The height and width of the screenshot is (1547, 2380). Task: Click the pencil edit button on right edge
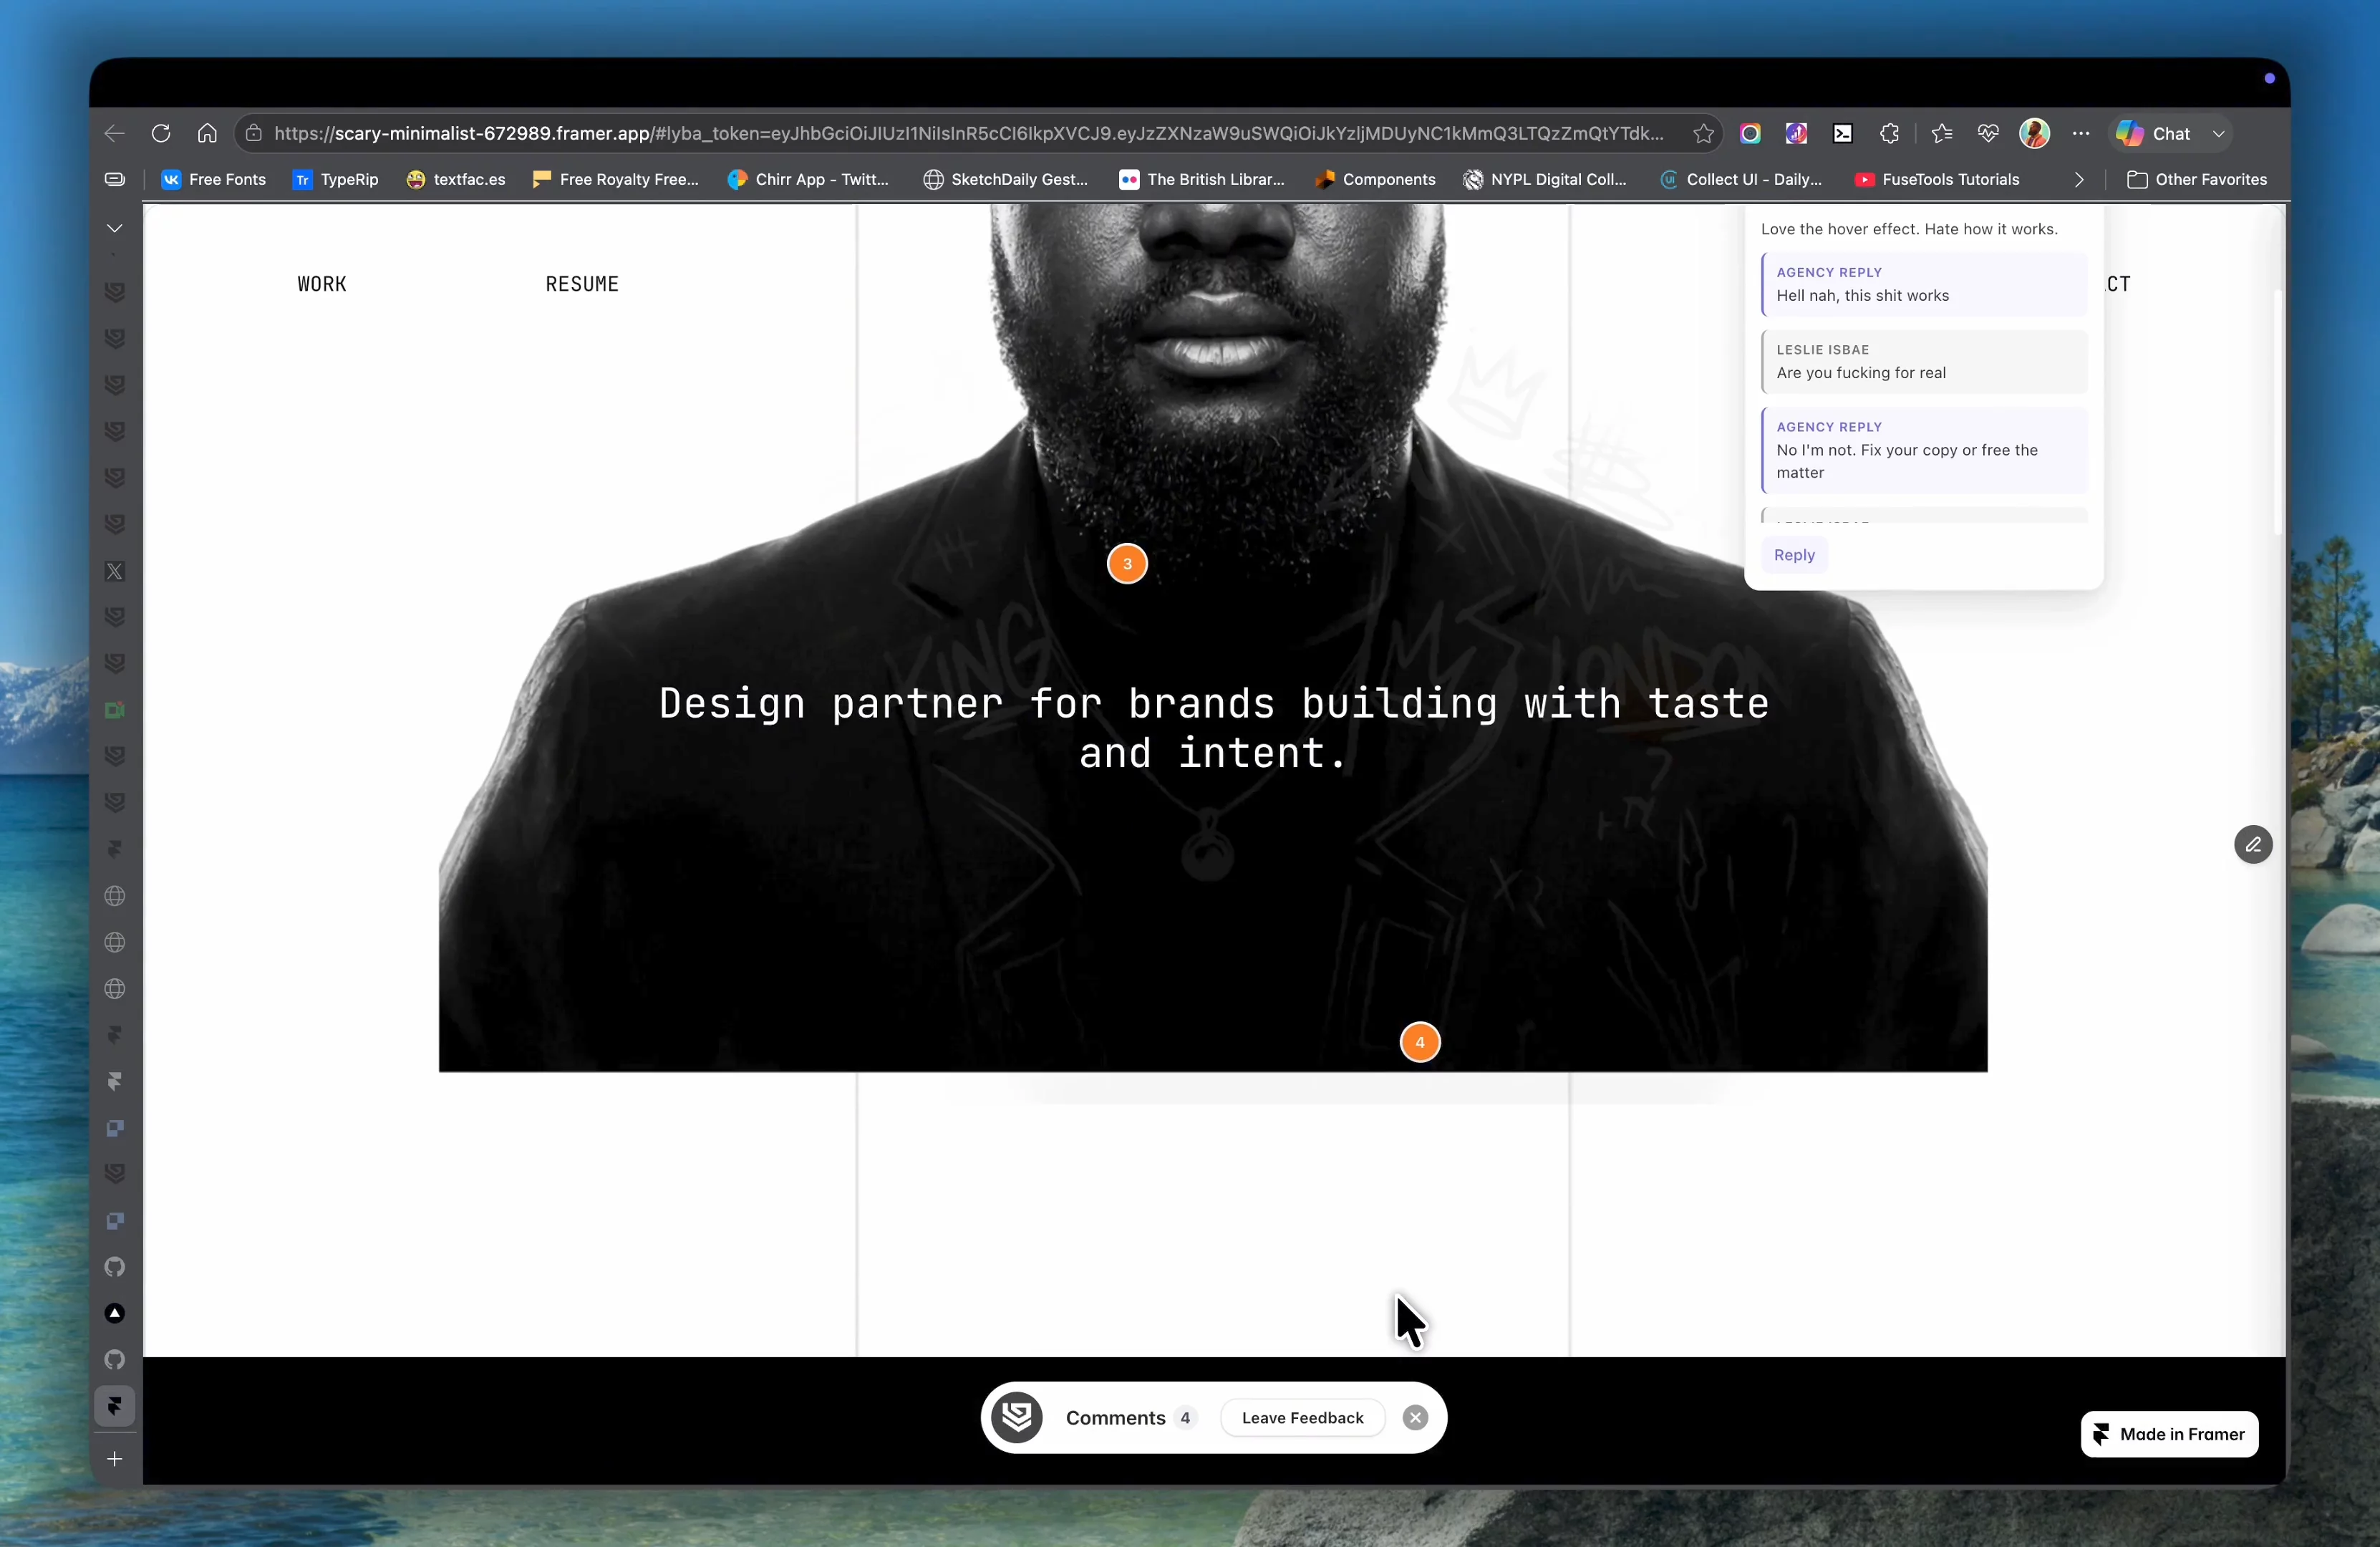[2253, 844]
